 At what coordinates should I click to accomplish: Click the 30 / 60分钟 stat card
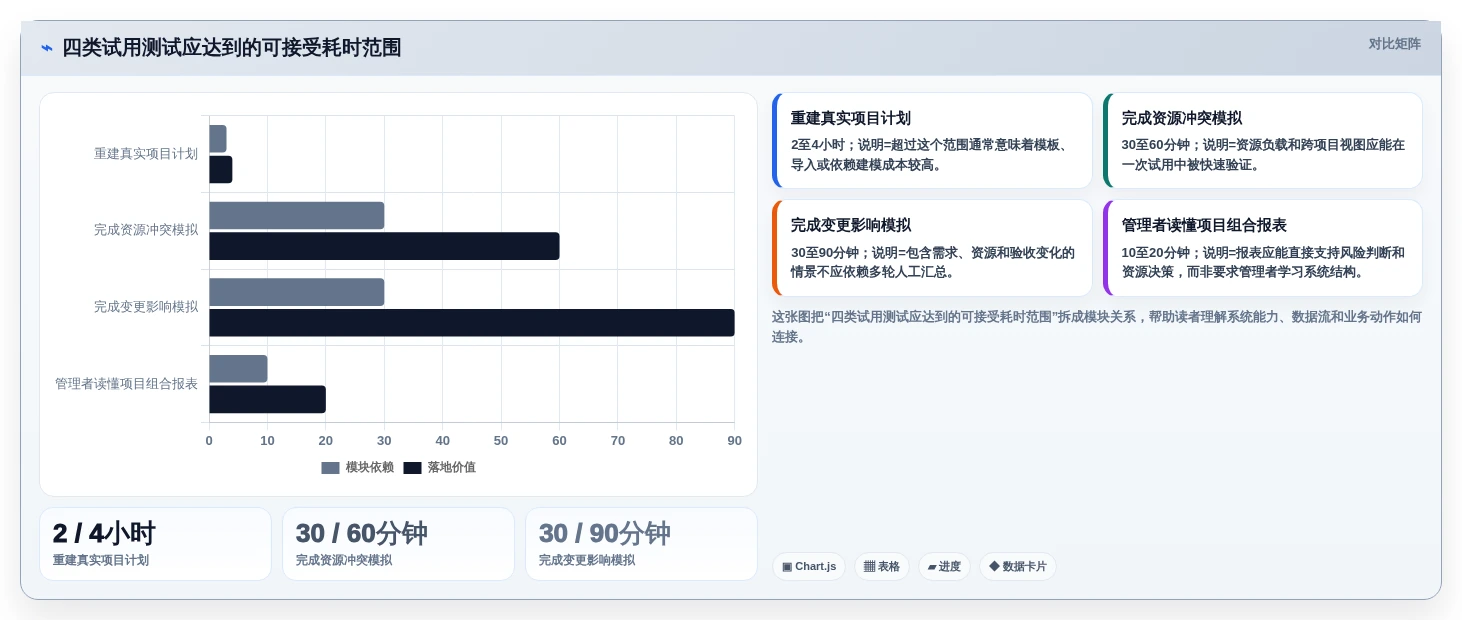tap(398, 544)
